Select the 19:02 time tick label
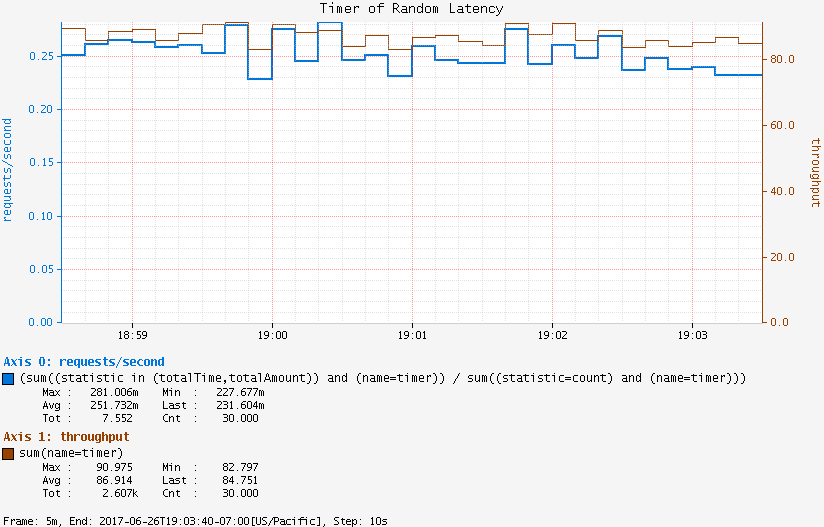Screen dimensions: 824x527 (x=552, y=337)
